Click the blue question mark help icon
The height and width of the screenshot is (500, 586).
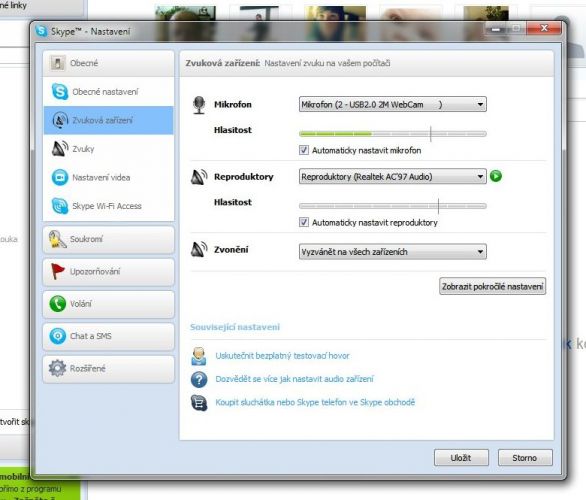click(199, 380)
